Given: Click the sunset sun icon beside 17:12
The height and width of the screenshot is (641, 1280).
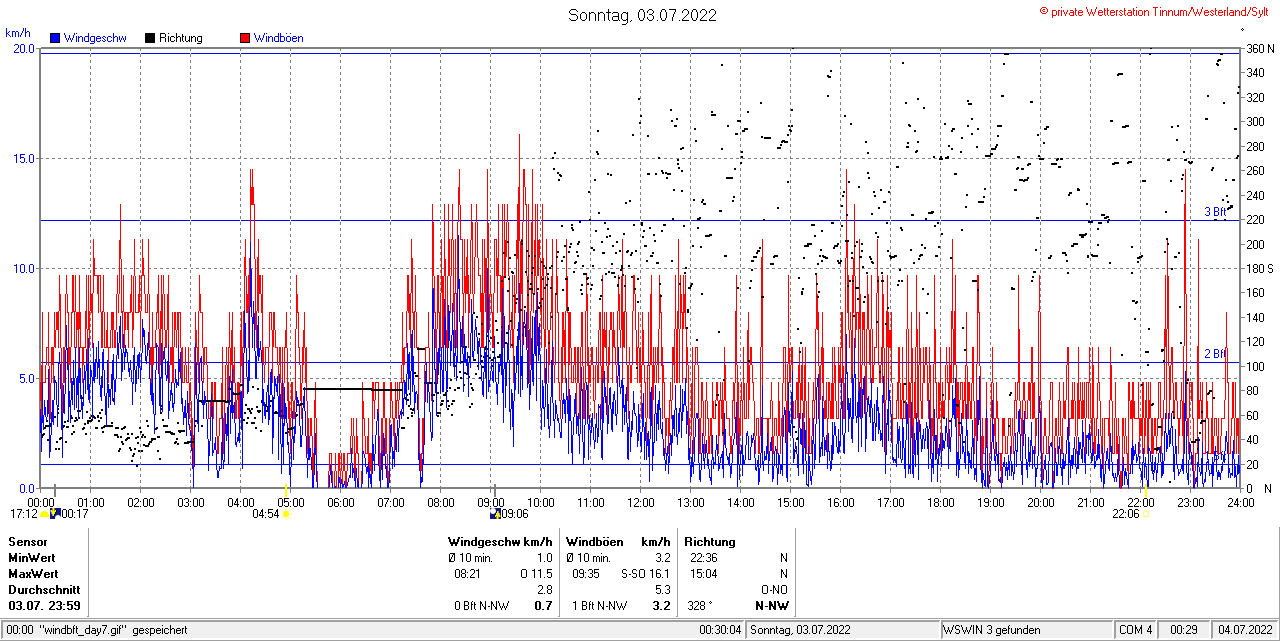Looking at the screenshot, I should 44,514.
